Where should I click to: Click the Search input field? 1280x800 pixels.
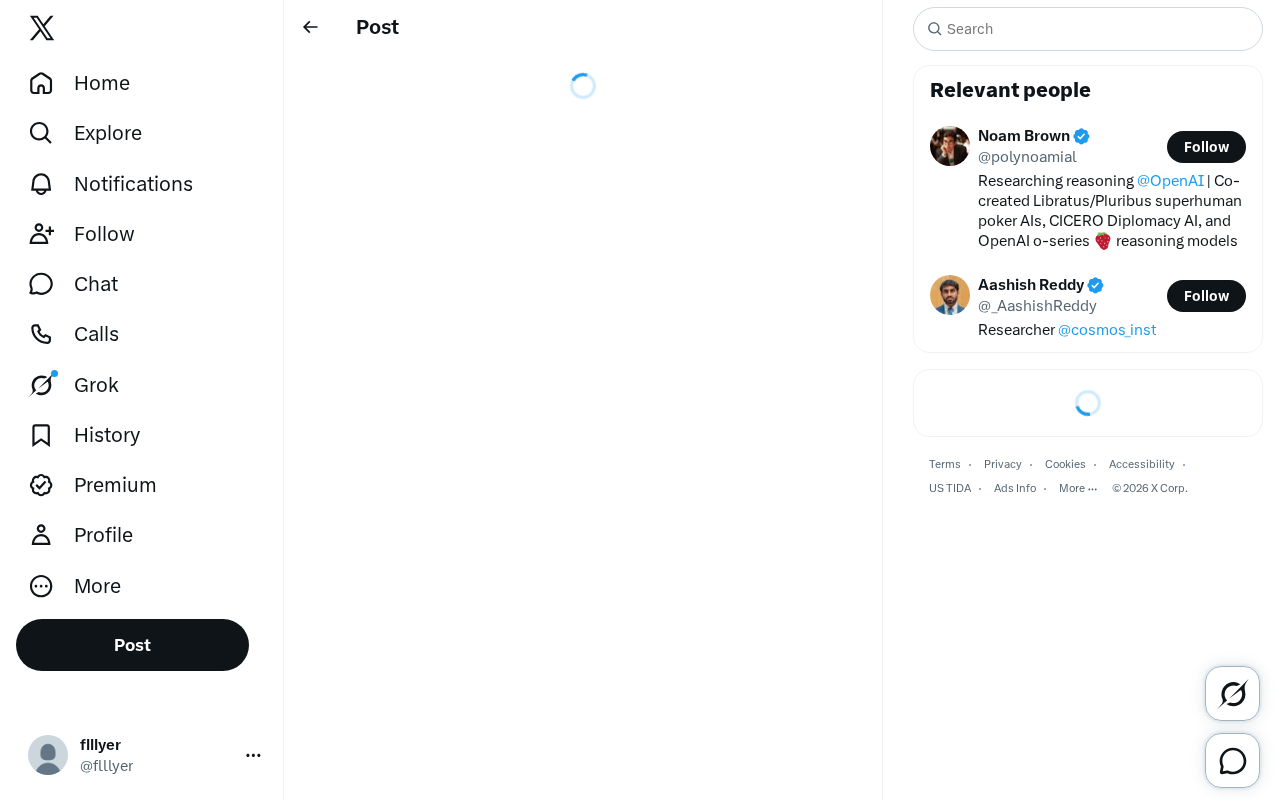(1088, 29)
